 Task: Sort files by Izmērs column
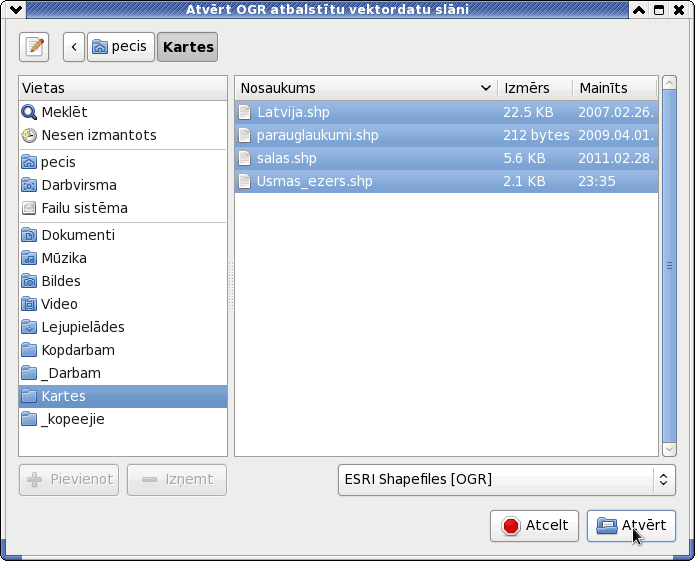535,88
